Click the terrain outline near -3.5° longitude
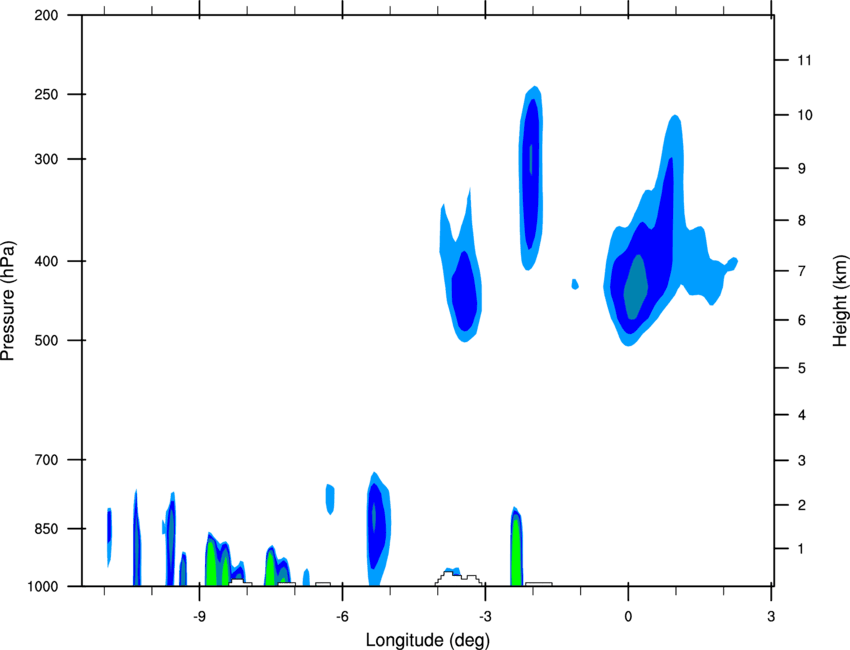 459,578
